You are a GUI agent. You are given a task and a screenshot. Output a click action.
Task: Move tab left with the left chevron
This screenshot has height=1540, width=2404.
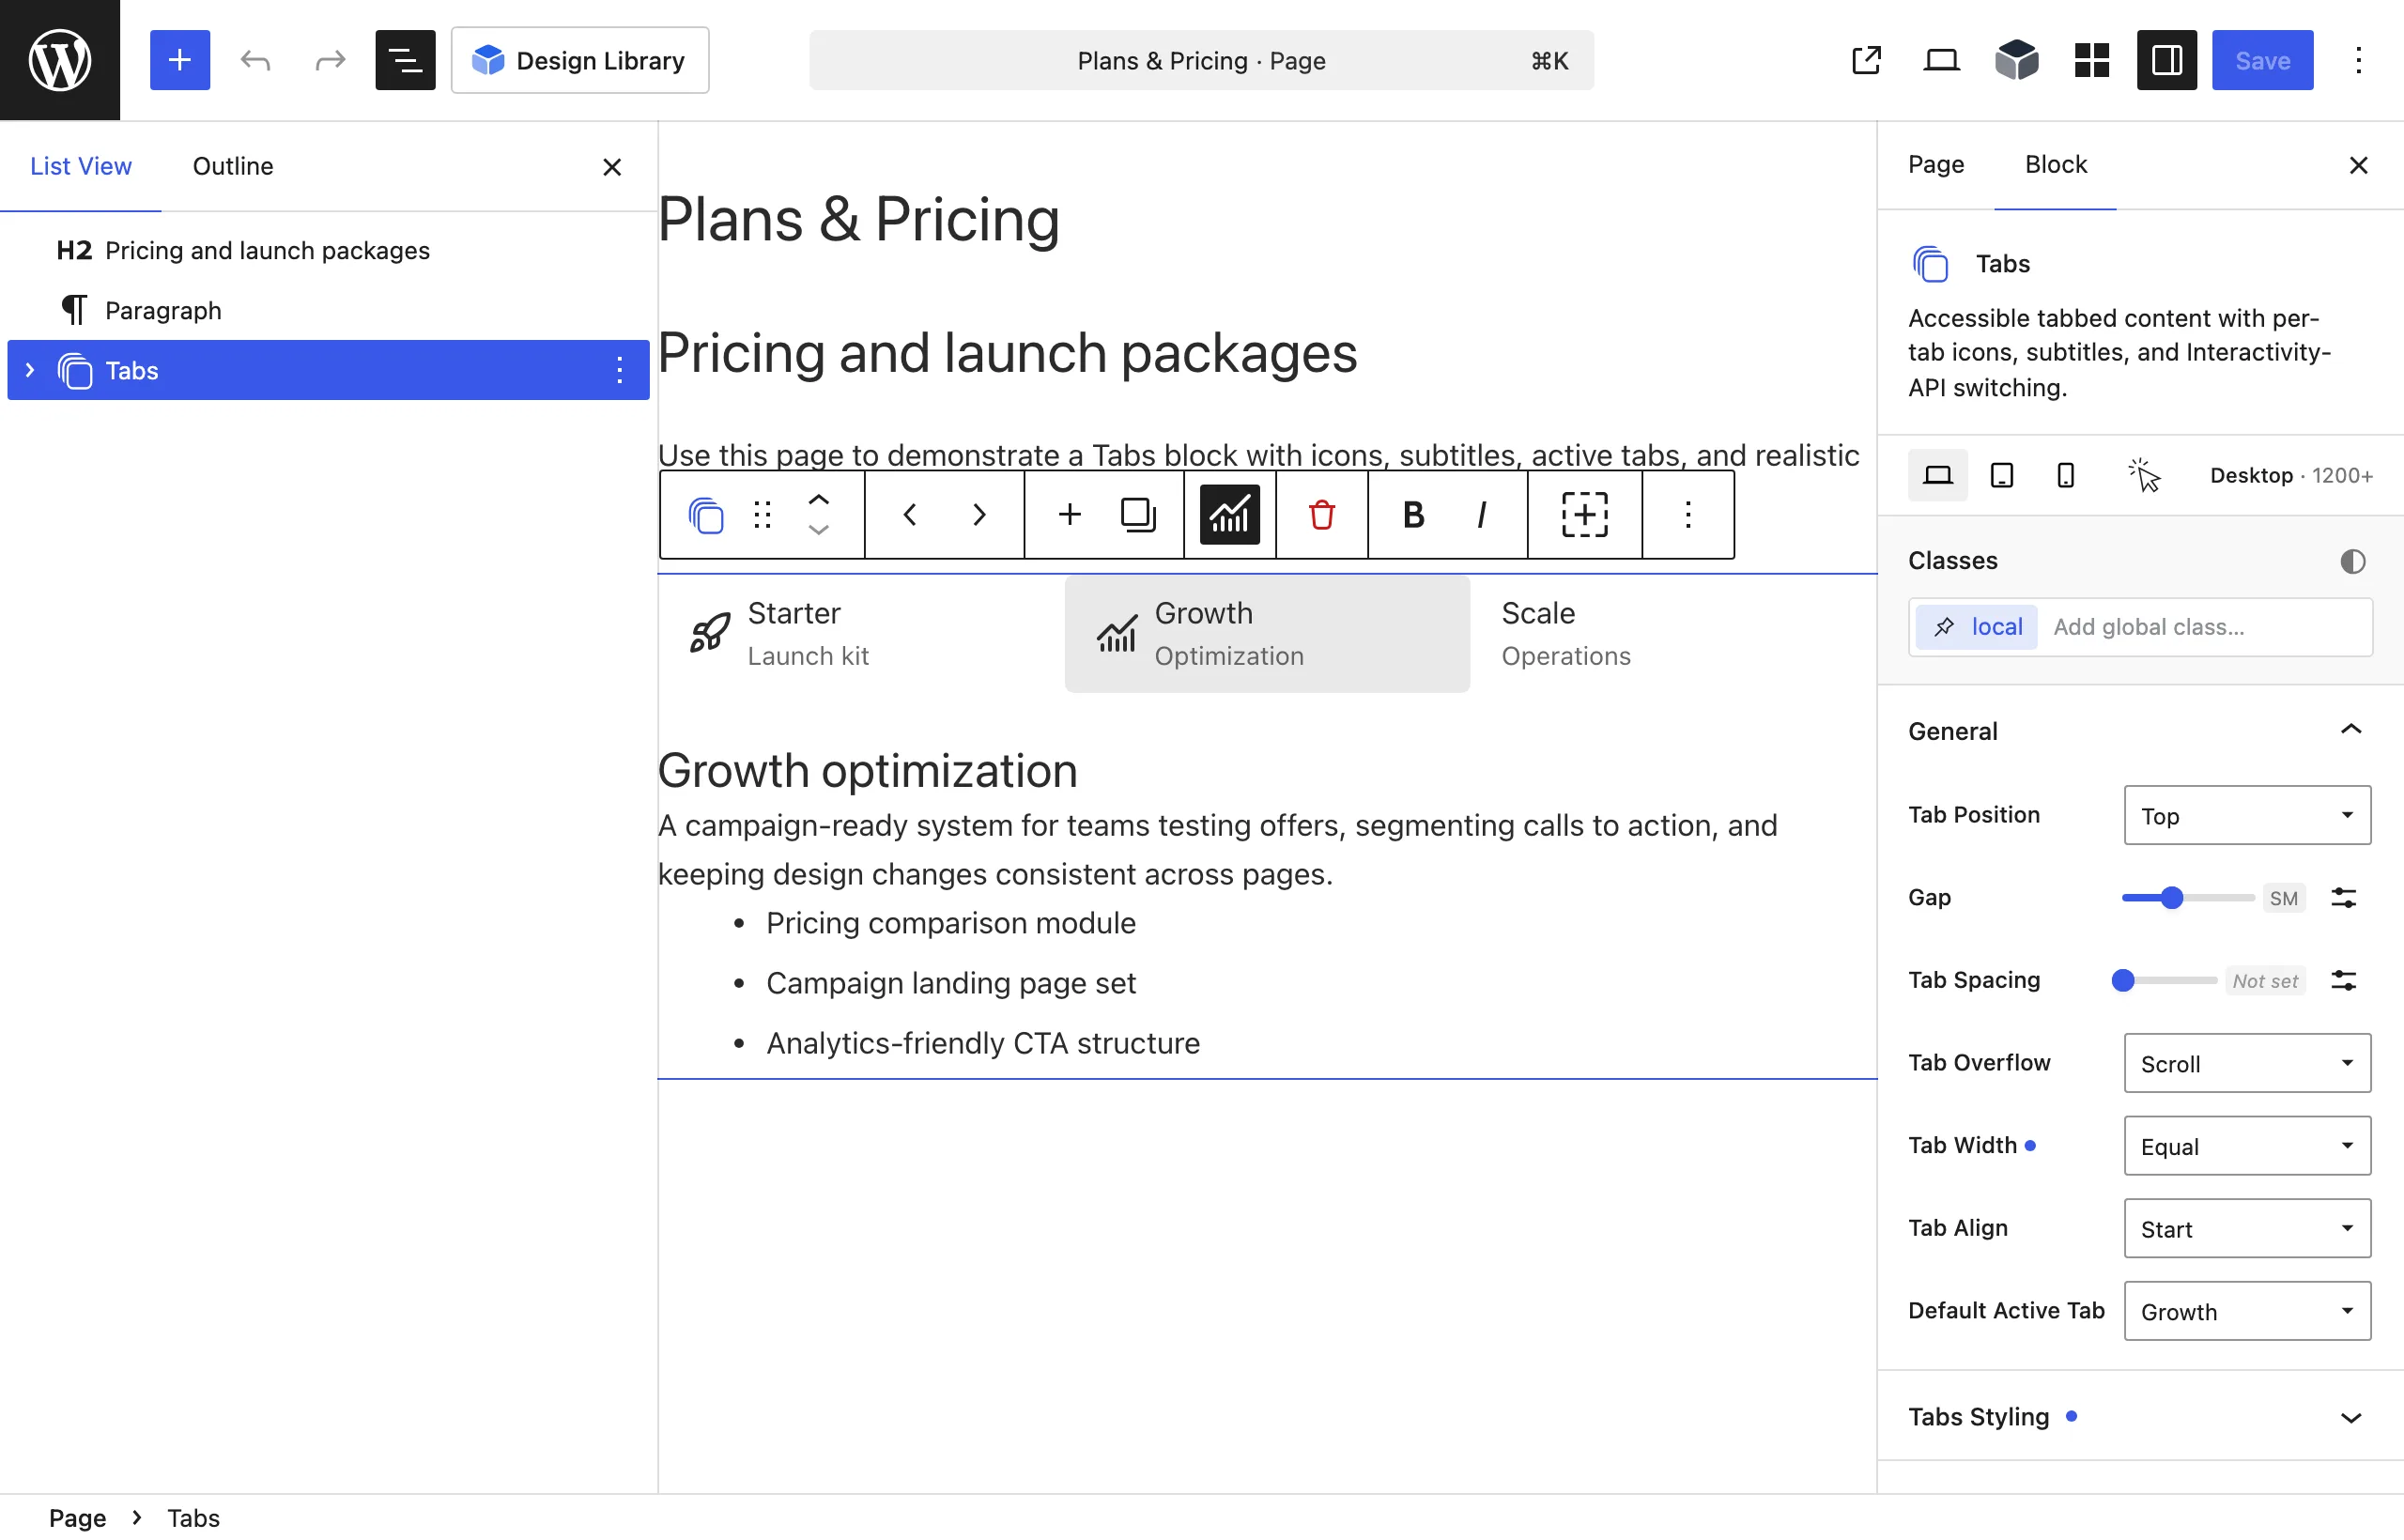[x=909, y=514]
